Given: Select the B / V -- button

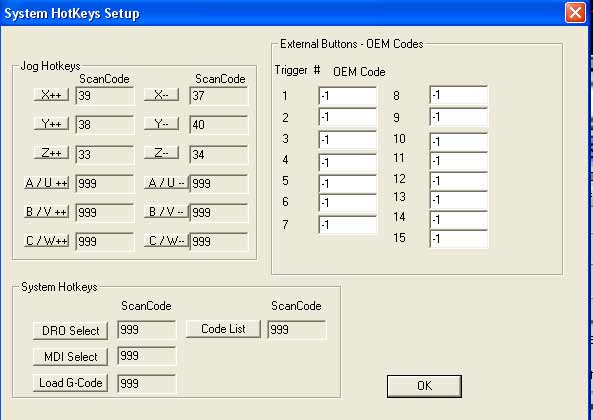Looking at the screenshot, I should point(166,212).
